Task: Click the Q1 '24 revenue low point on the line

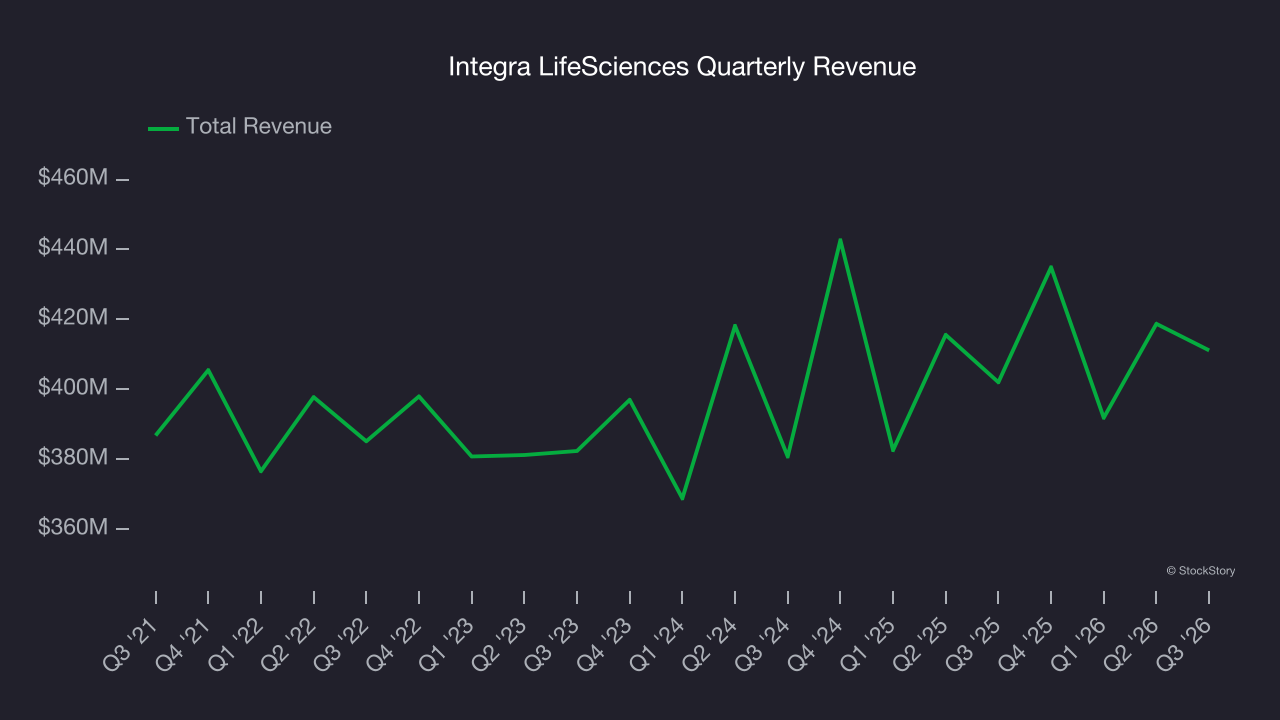Action: click(x=682, y=498)
